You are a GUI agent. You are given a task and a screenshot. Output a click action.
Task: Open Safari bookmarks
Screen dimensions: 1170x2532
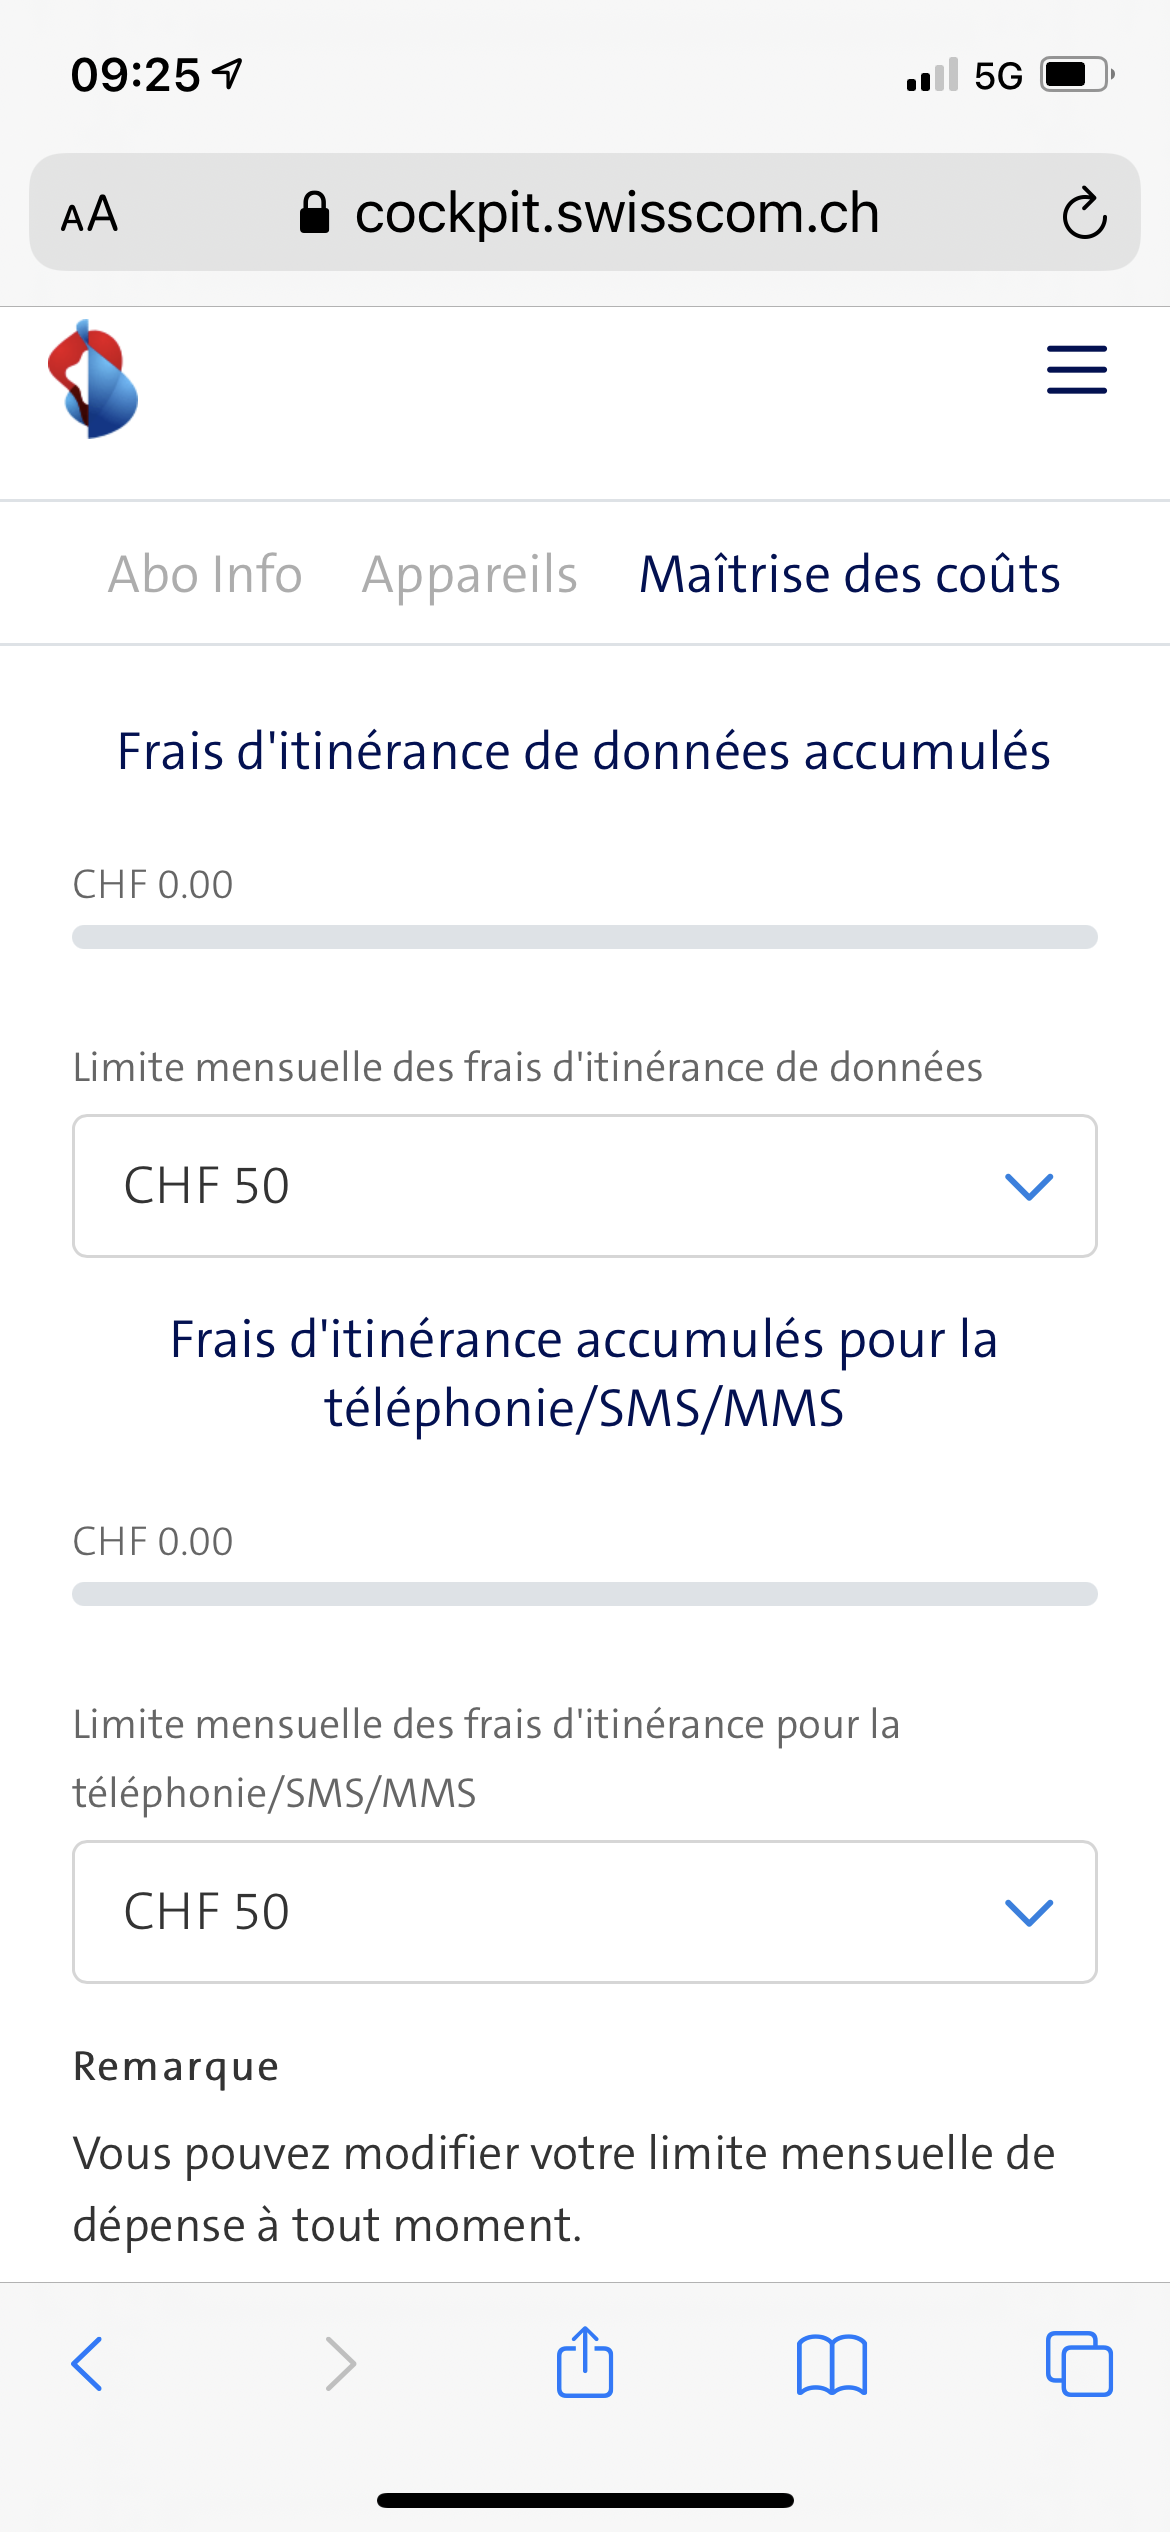tap(832, 2364)
